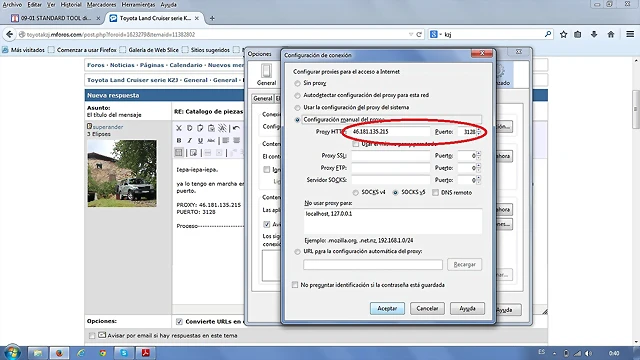Click the 'No usar proxy para' text area
The width and height of the screenshot is (640, 360).
pyautogui.click(x=393, y=221)
